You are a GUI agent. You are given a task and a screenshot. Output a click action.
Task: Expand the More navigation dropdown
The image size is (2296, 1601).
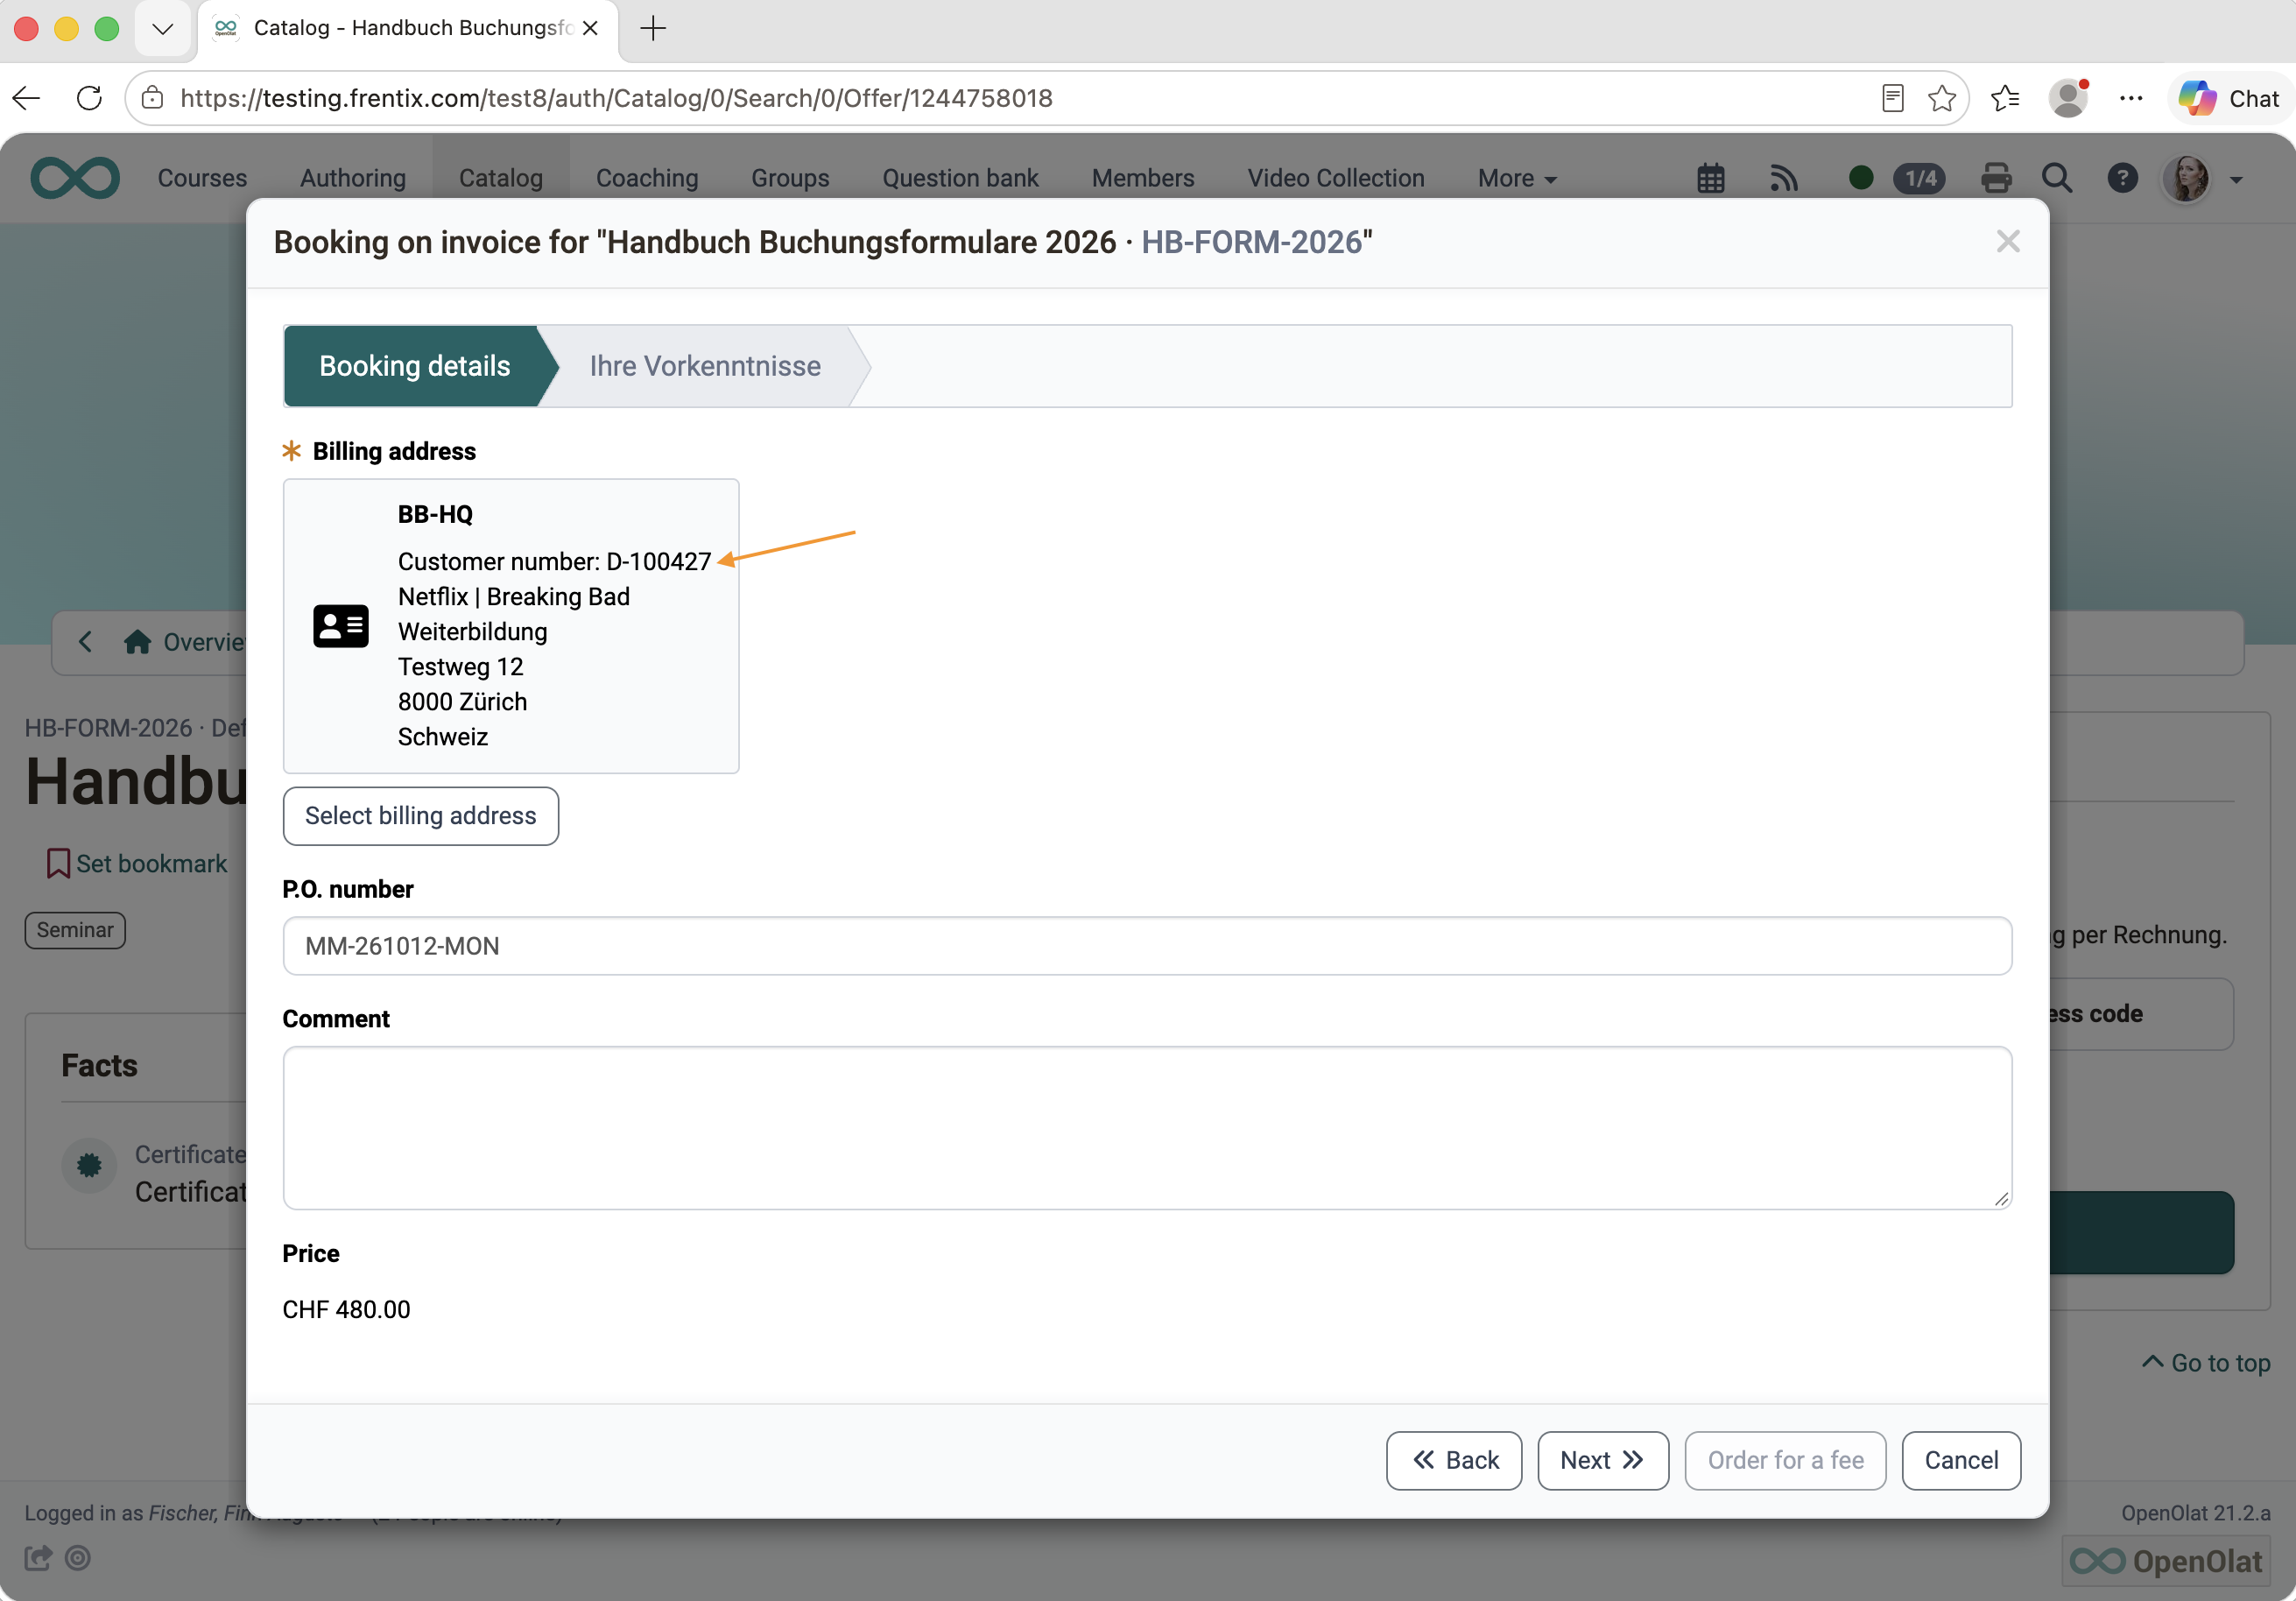tap(1517, 178)
